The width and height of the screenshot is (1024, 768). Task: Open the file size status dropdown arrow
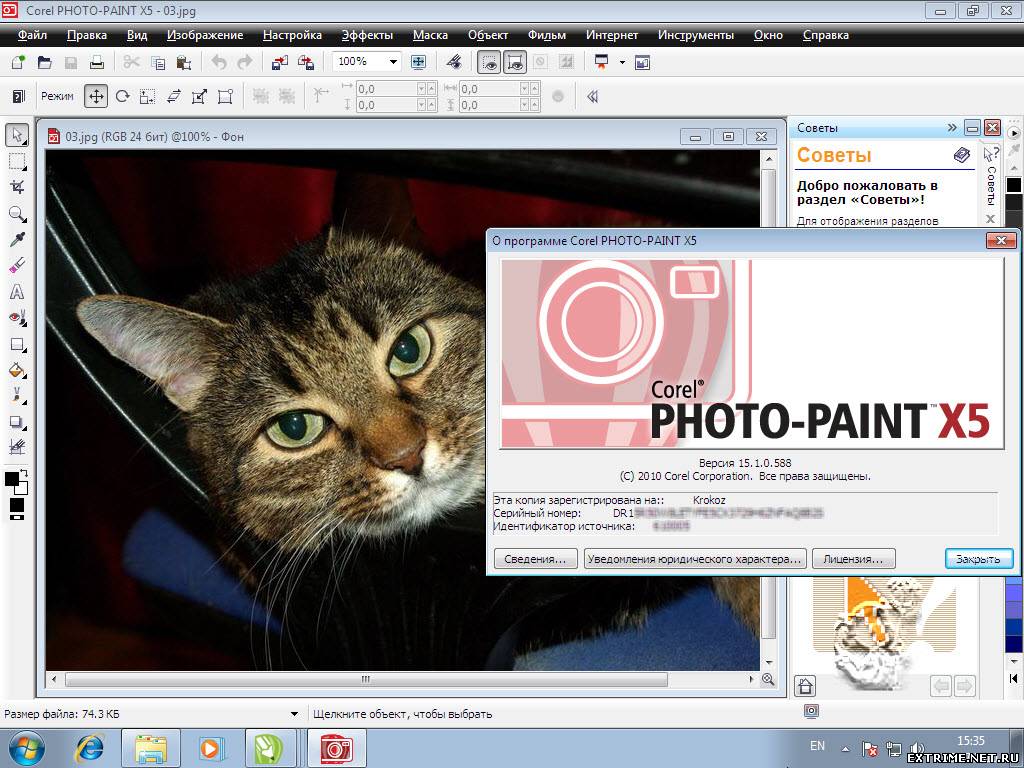294,714
